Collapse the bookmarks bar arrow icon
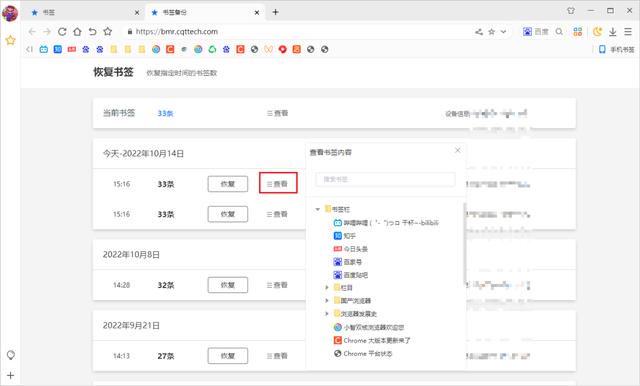The image size is (640, 386). [29, 49]
